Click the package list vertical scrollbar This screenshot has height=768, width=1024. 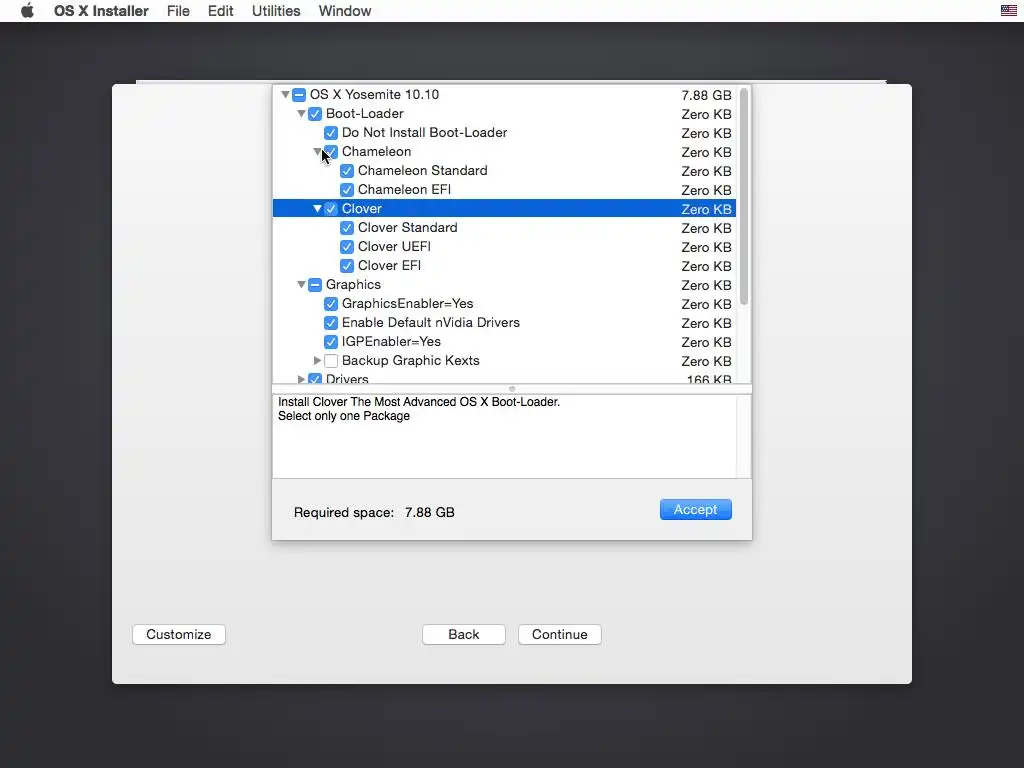(744, 196)
